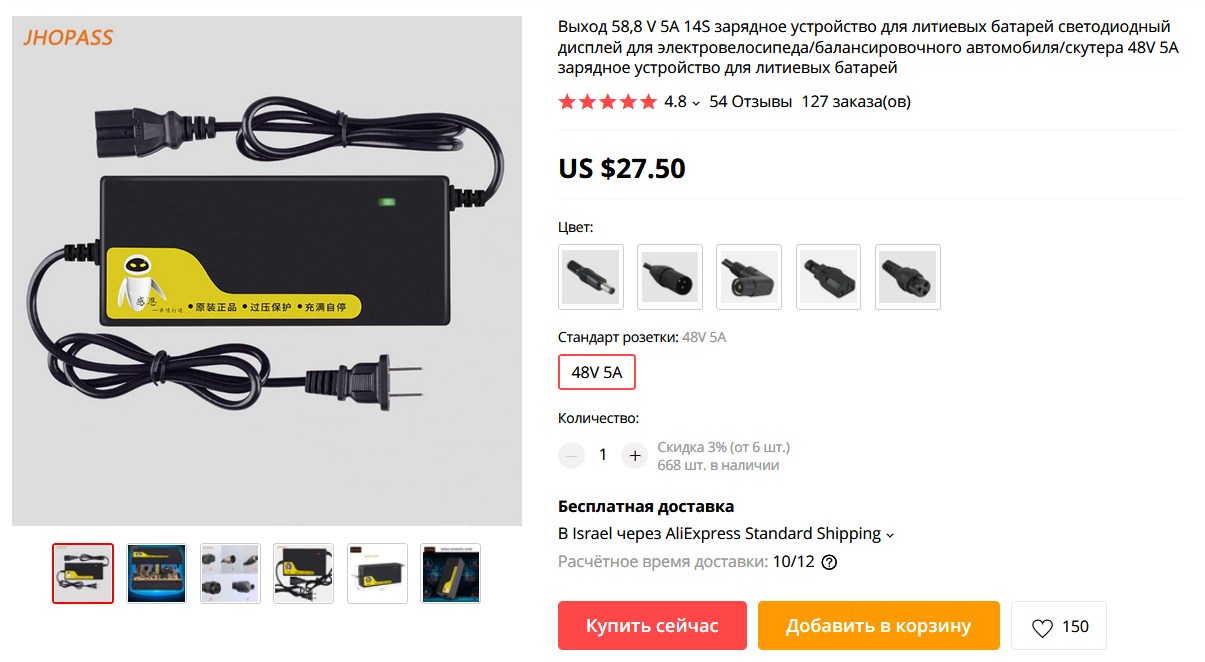1205x662 pixels.
Task: Open the 54 Отзывы reviews link
Action: pos(751,101)
